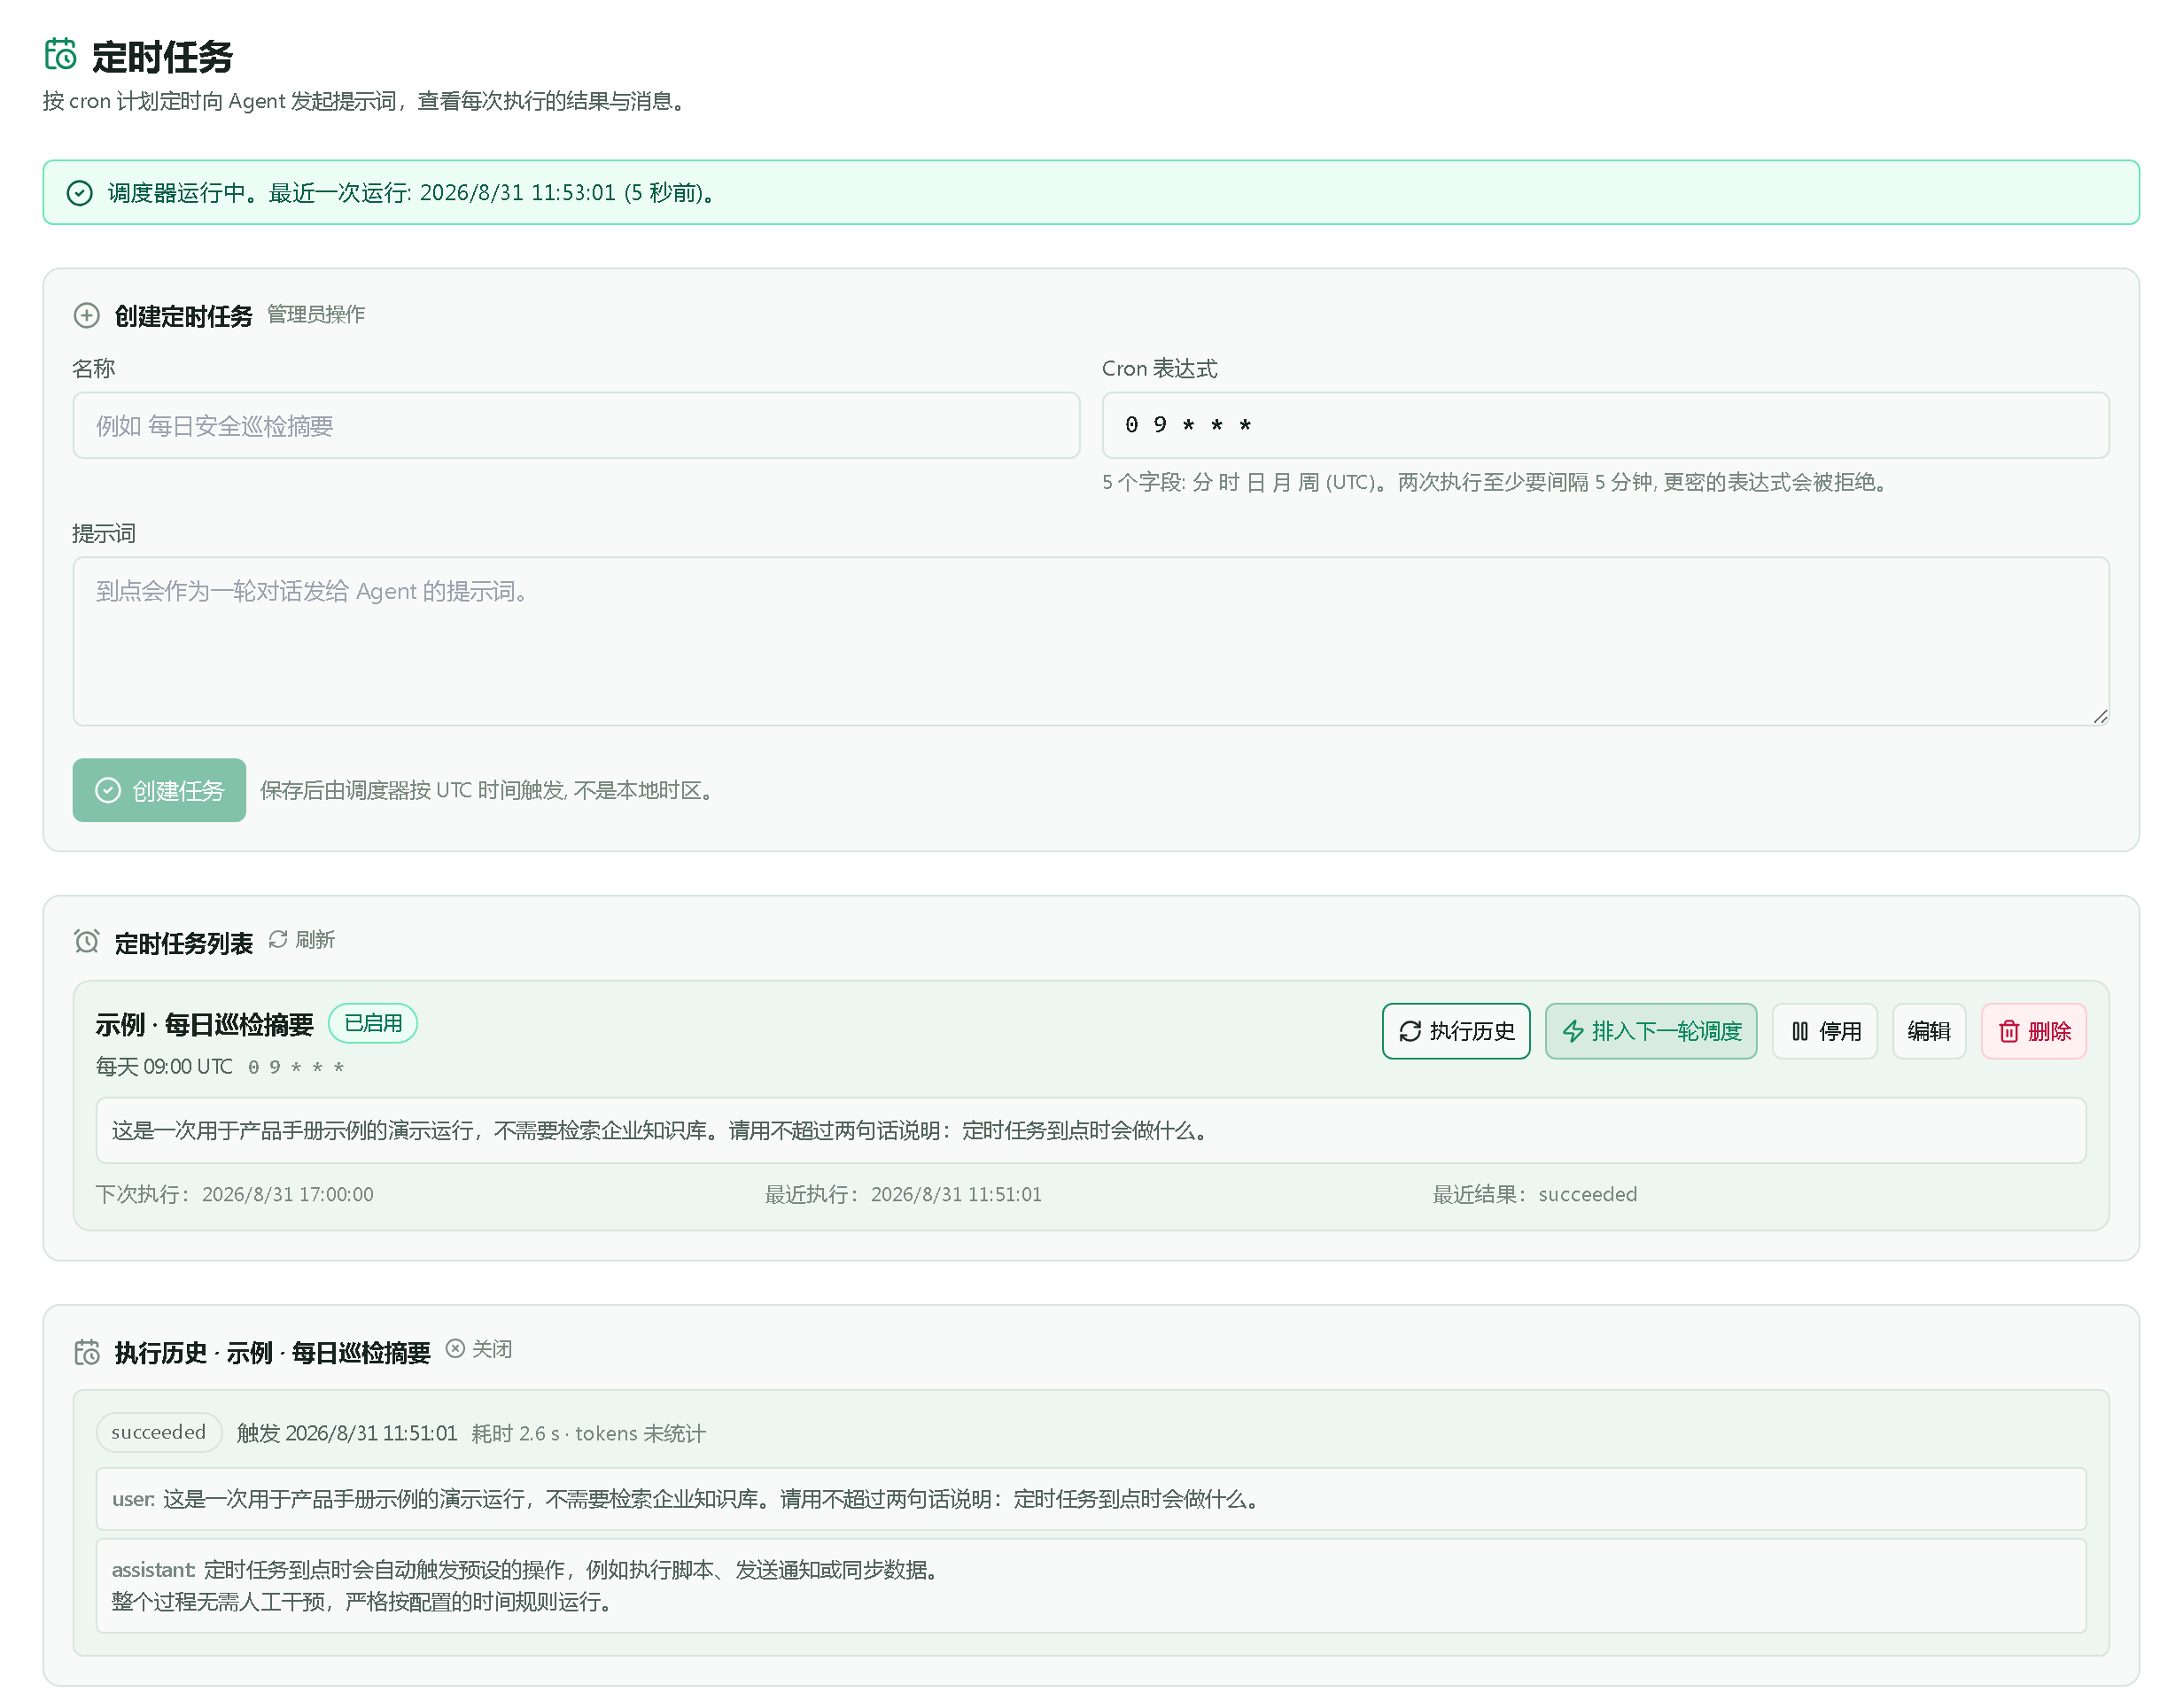This screenshot has height=1708, width=2183.
Task: Click 排入下一轮调度 to queue the task
Action: pos(1651,1031)
